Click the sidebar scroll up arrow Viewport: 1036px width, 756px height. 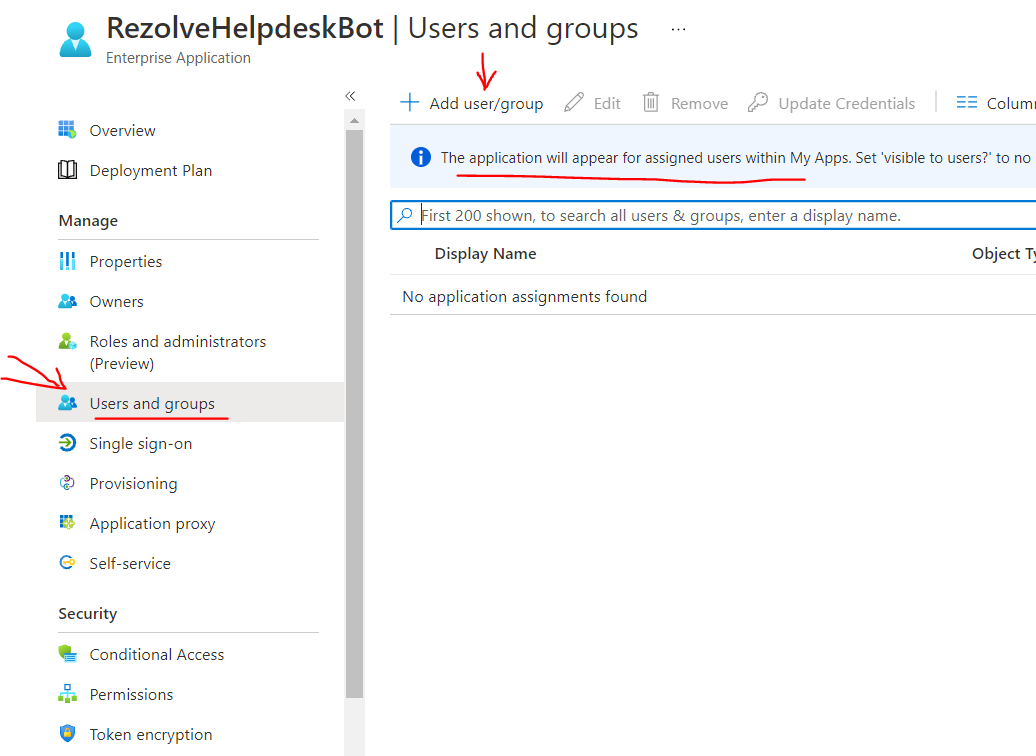point(354,120)
